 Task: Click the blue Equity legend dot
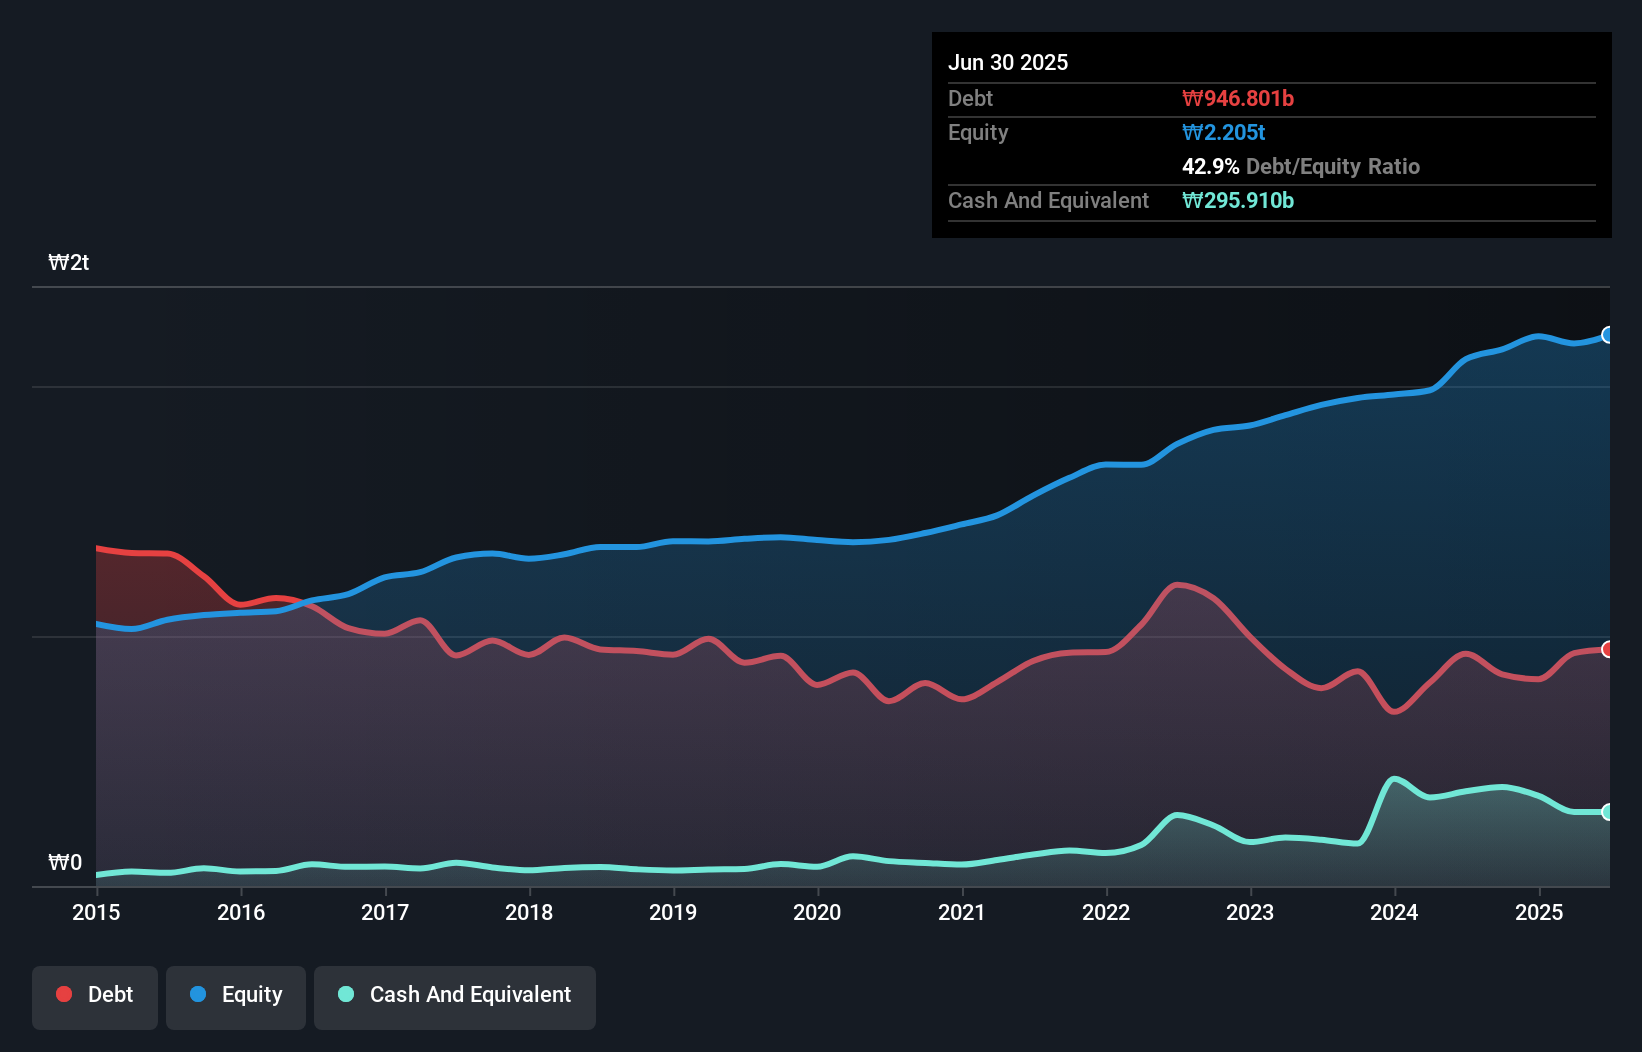coord(198,994)
